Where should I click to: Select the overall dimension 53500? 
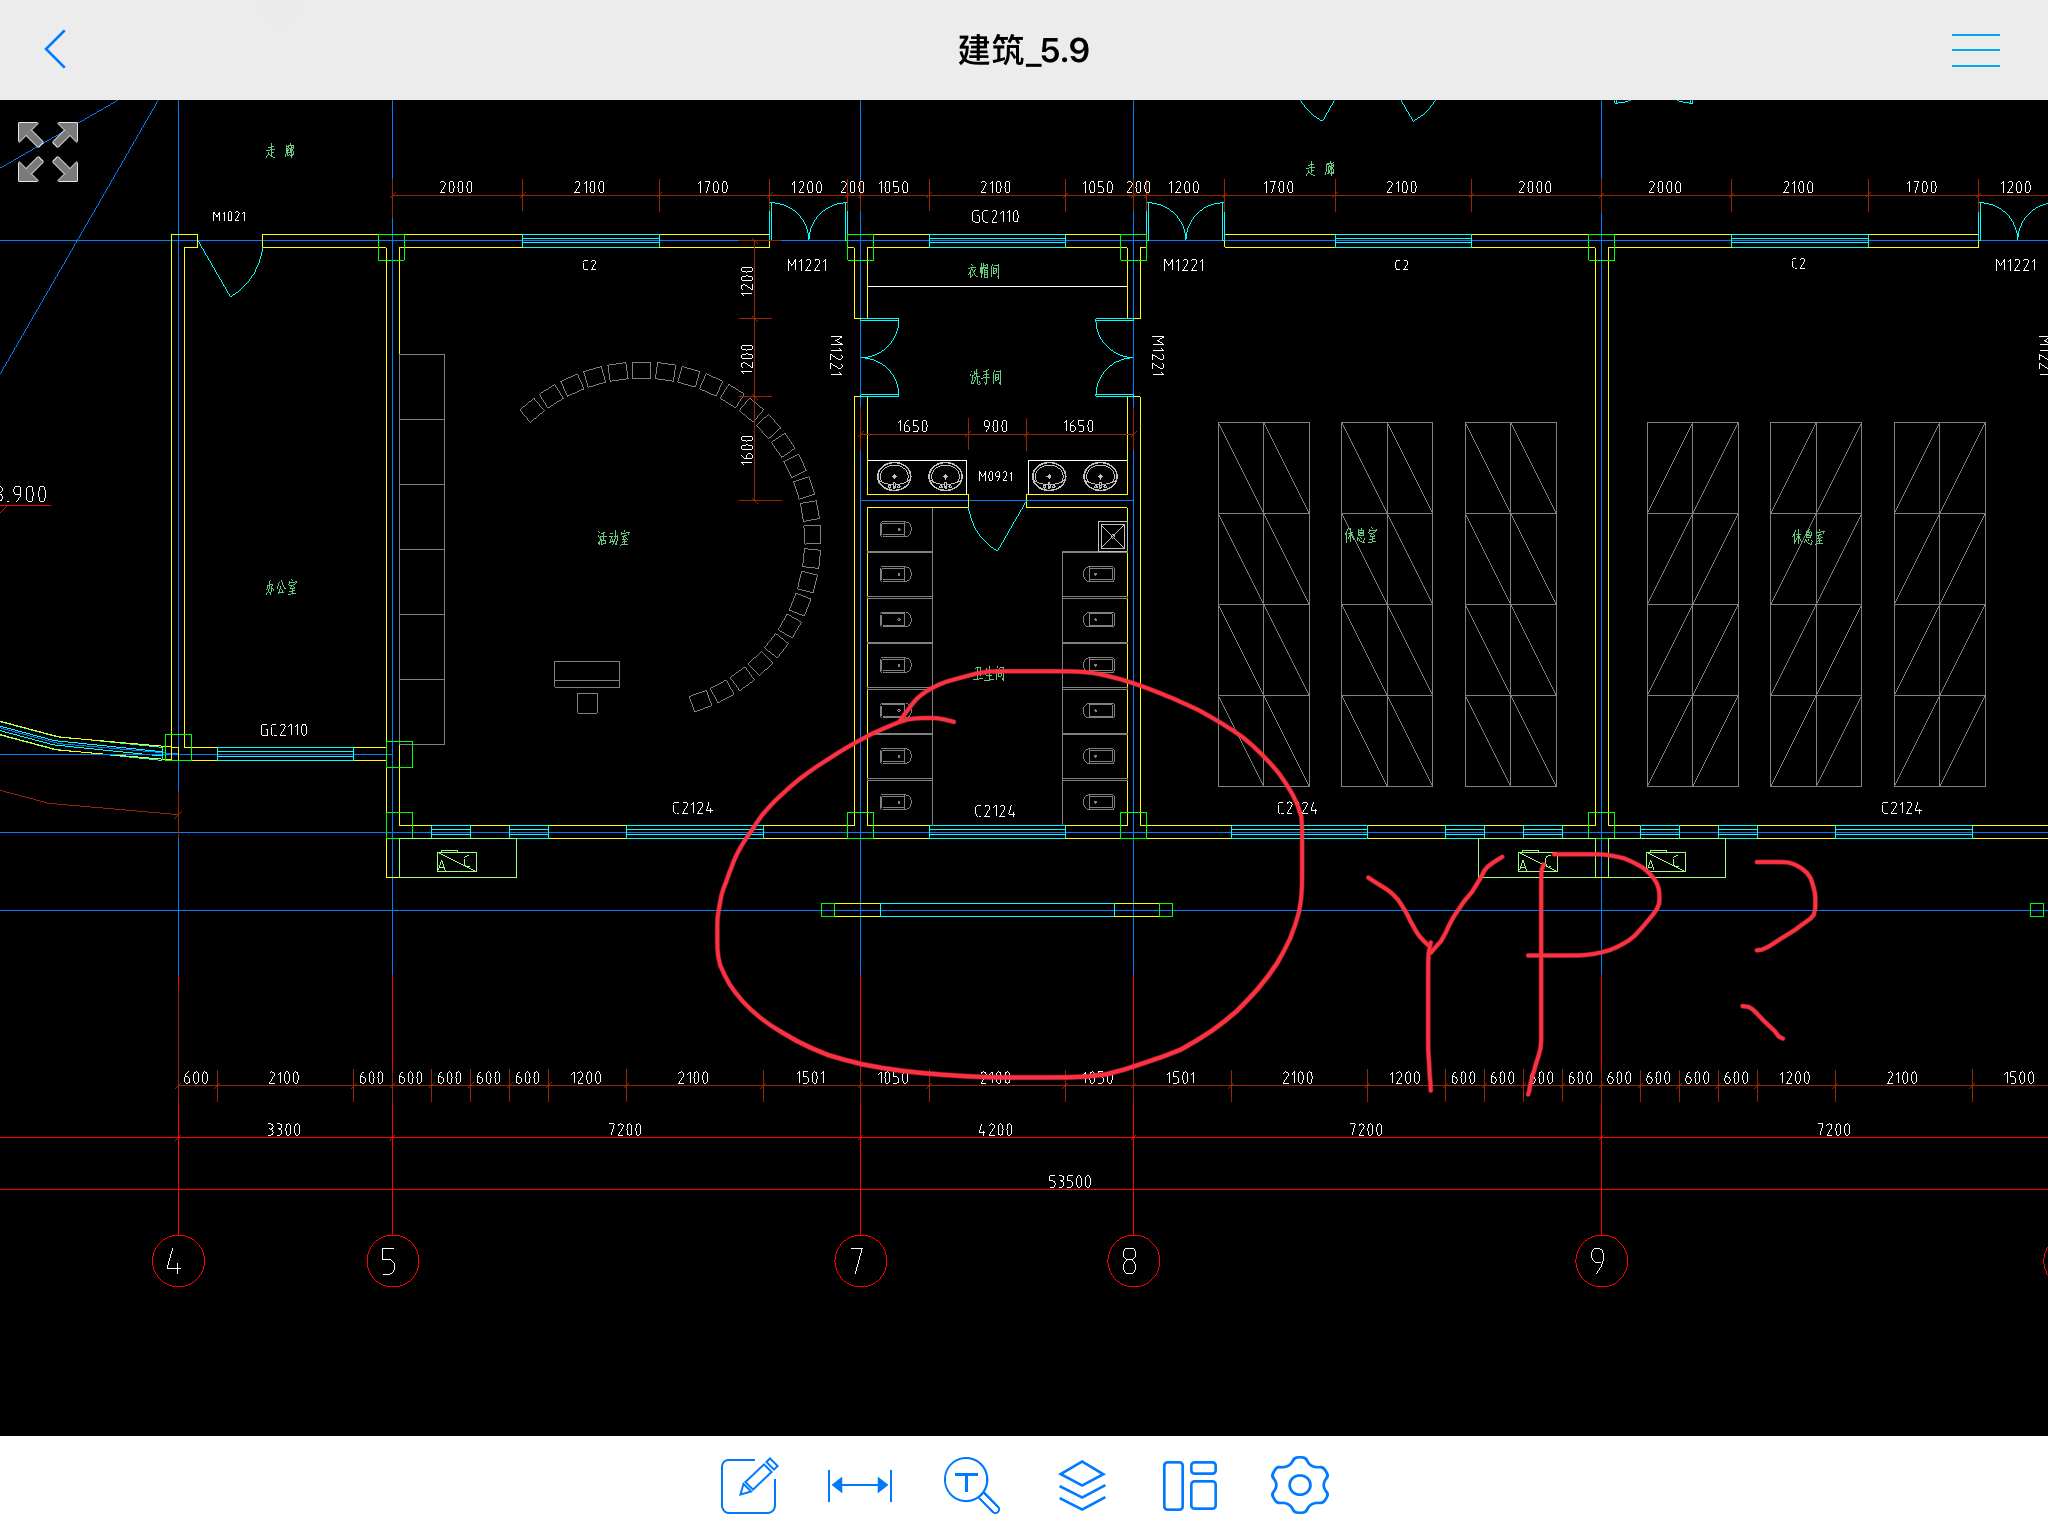click(x=1070, y=1182)
